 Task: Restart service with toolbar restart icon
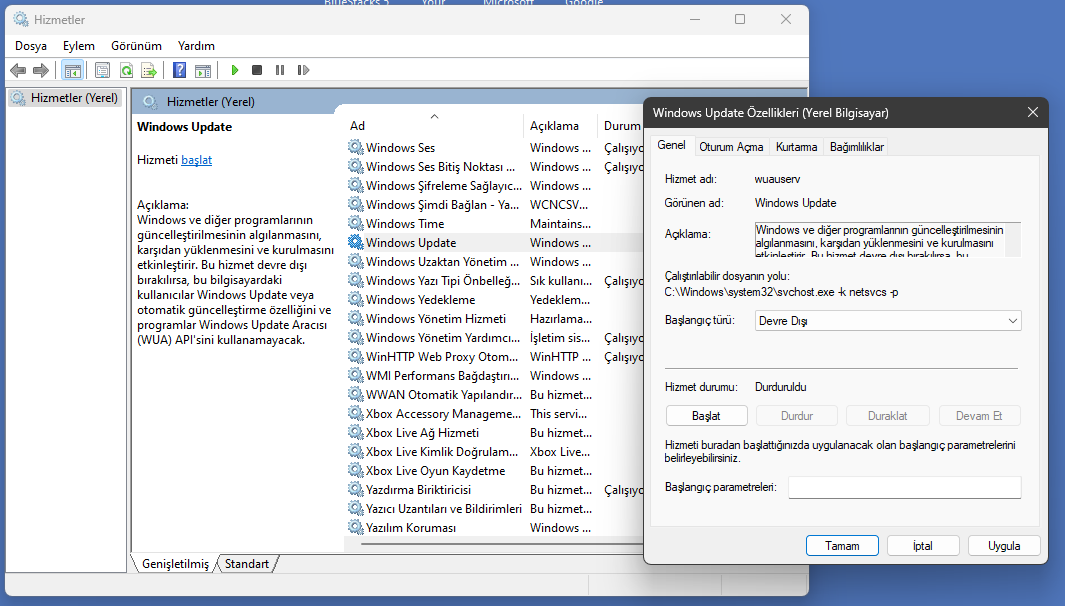[x=303, y=70]
